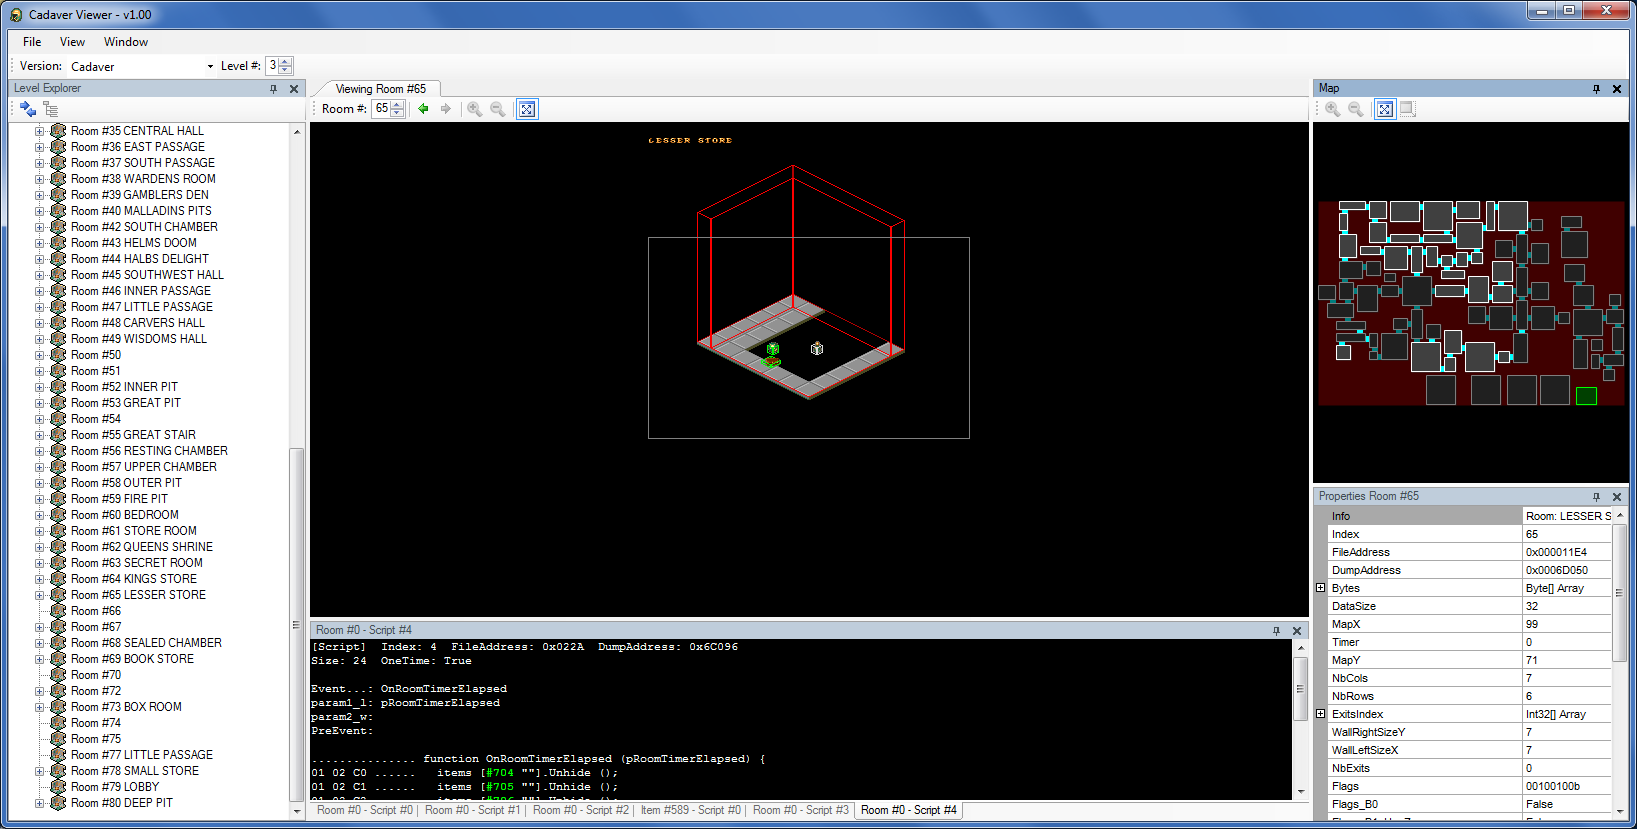Switch to Room #0 - Script #1 tab

pyautogui.click(x=473, y=810)
